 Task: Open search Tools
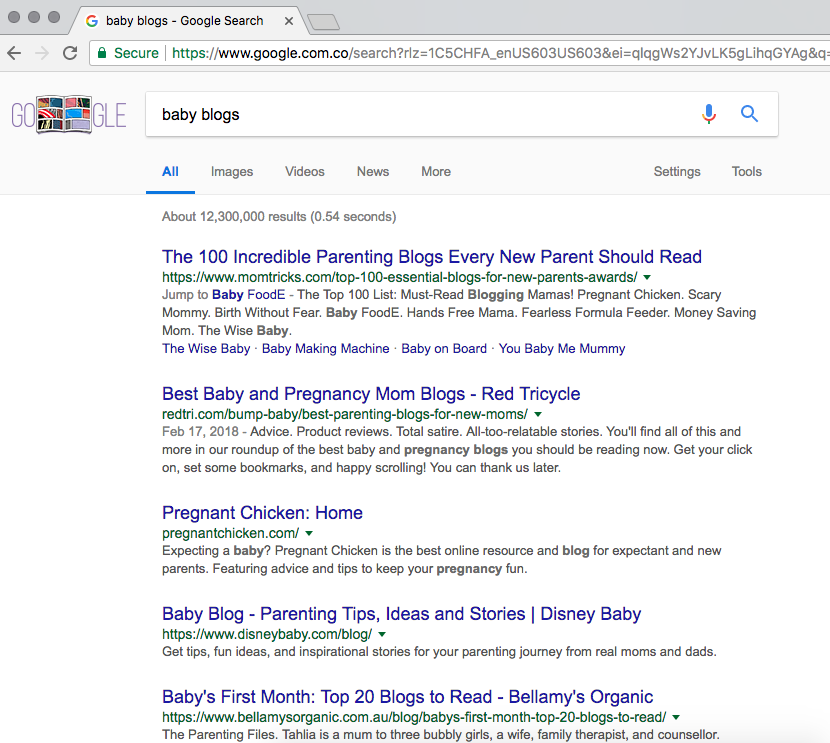[746, 171]
